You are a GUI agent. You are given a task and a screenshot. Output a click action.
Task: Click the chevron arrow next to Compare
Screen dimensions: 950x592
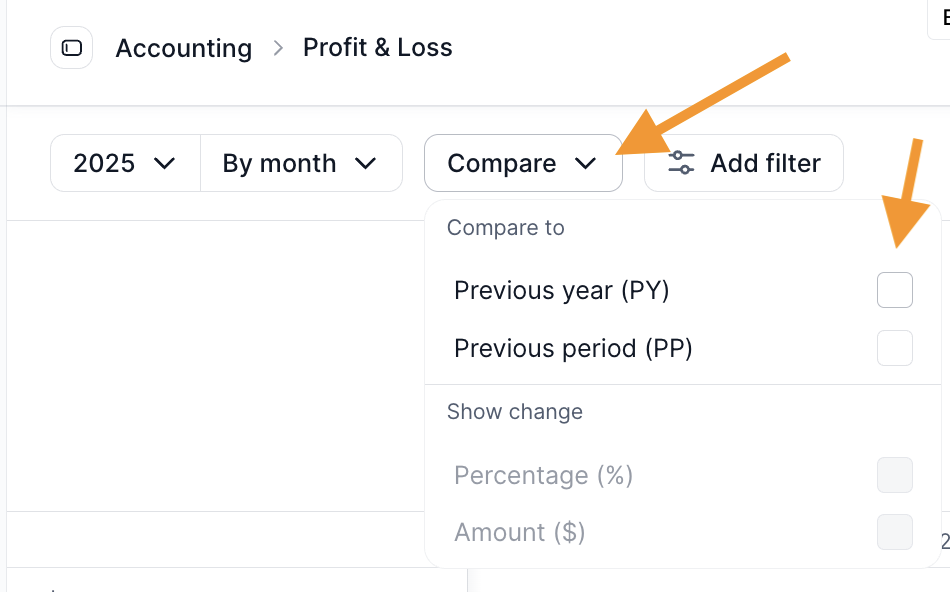click(x=585, y=163)
